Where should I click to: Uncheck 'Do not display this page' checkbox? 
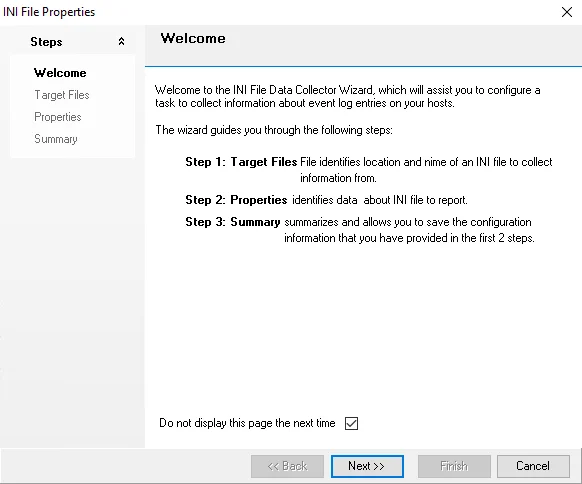[x=351, y=423]
